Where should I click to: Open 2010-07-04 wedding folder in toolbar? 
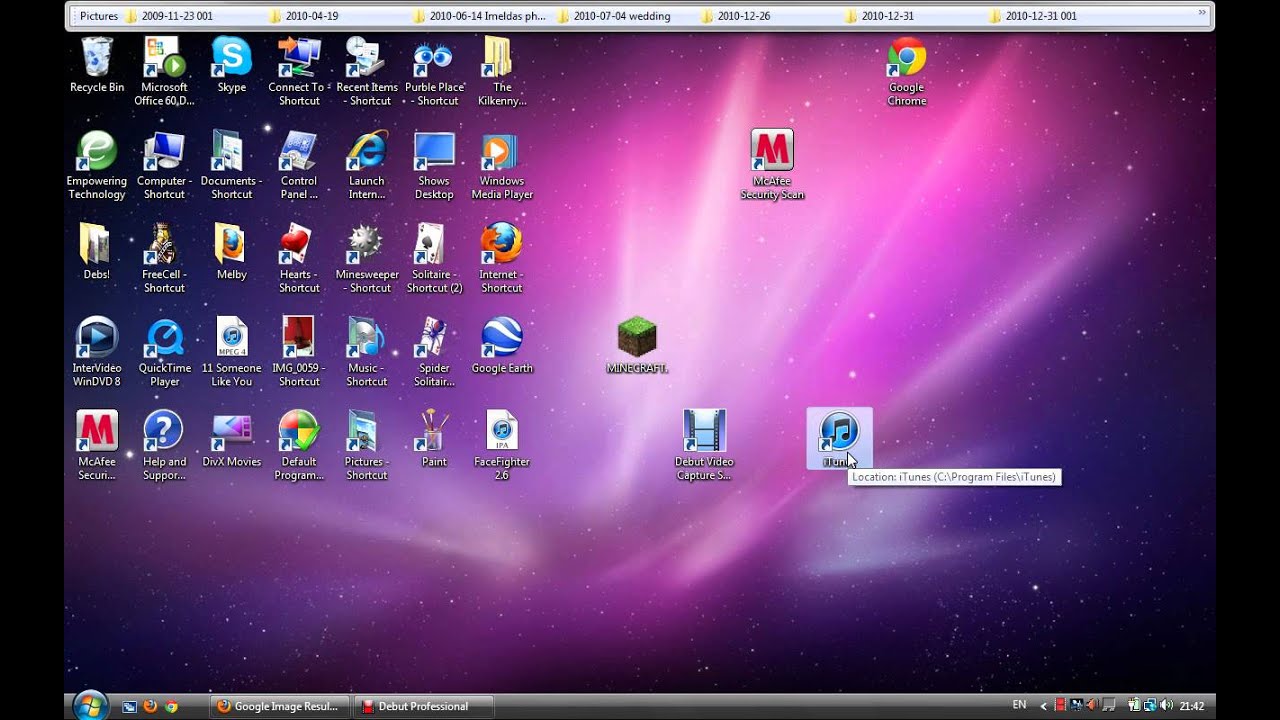(x=614, y=16)
